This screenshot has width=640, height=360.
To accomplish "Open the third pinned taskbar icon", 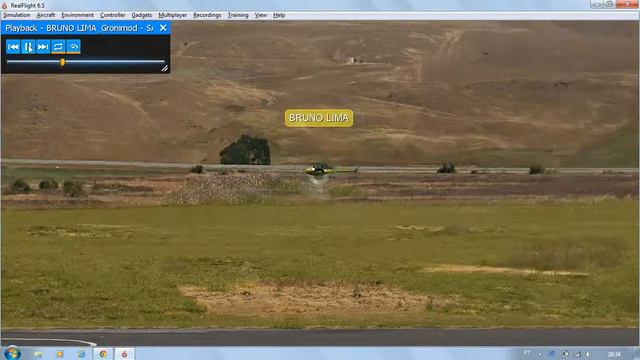I will [81, 354].
